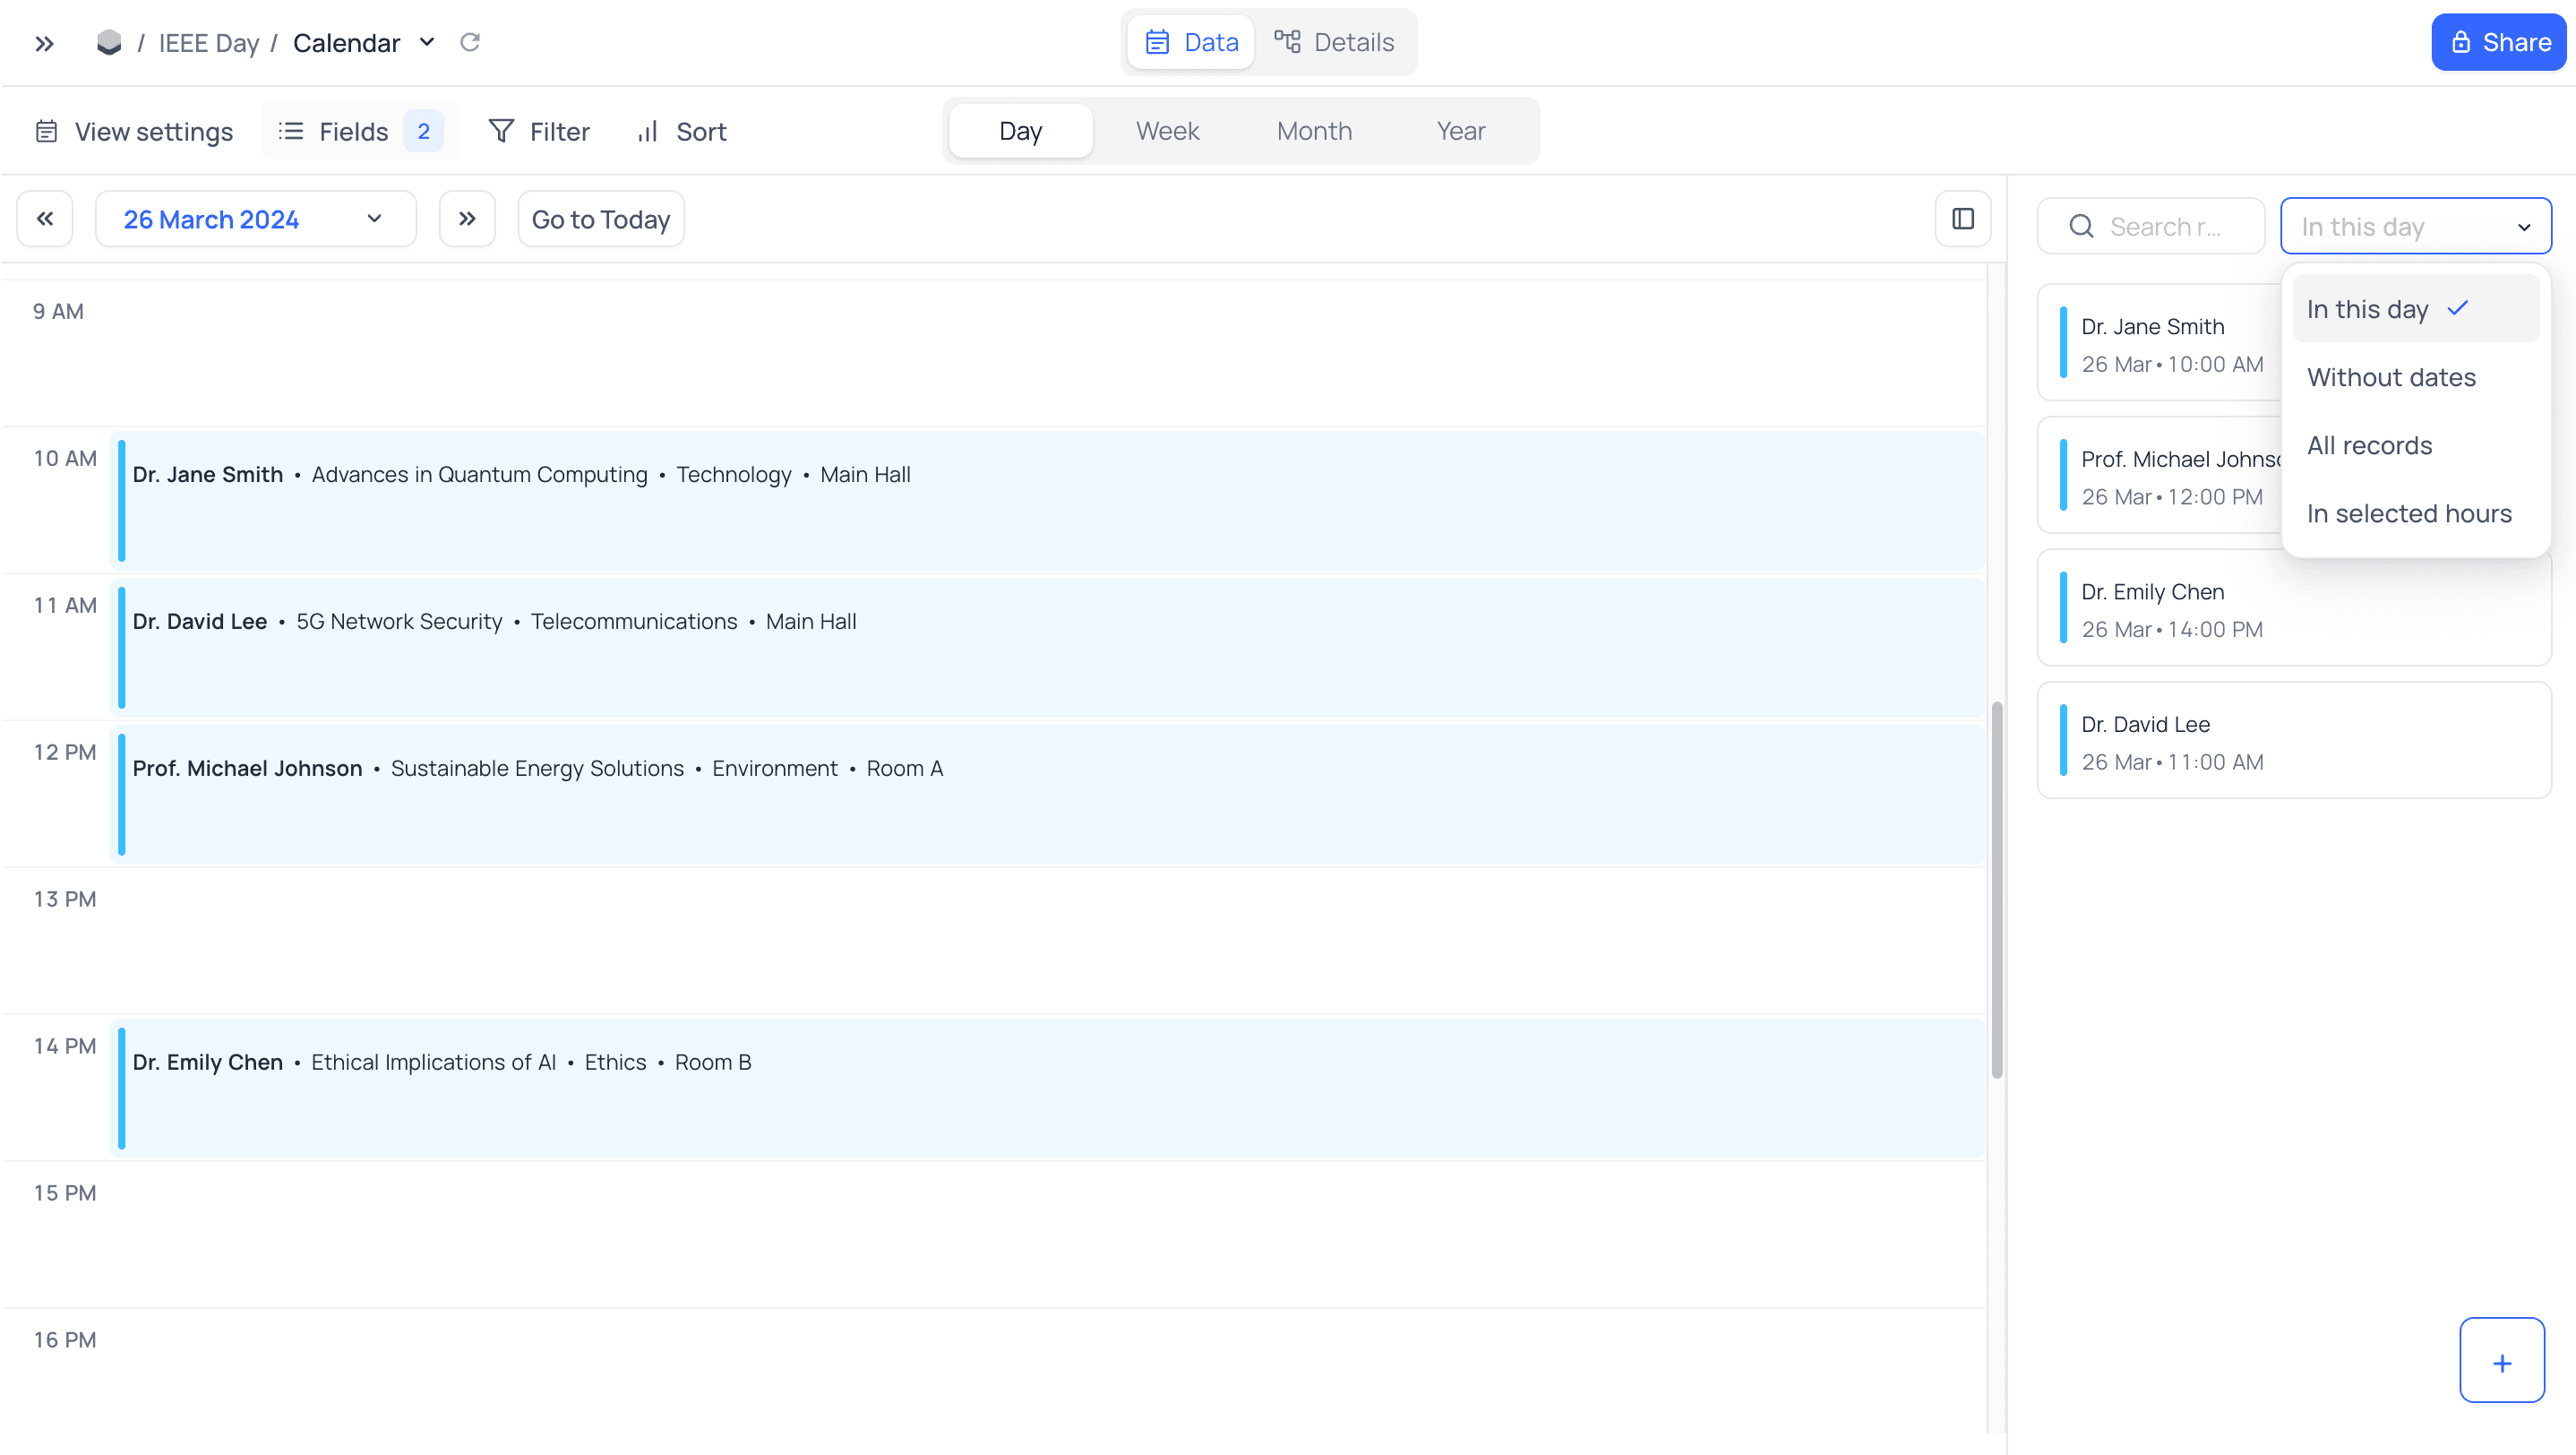Image resolution: width=2576 pixels, height=1455 pixels.
Task: Go to previous day with double-left arrow
Action: point(45,219)
